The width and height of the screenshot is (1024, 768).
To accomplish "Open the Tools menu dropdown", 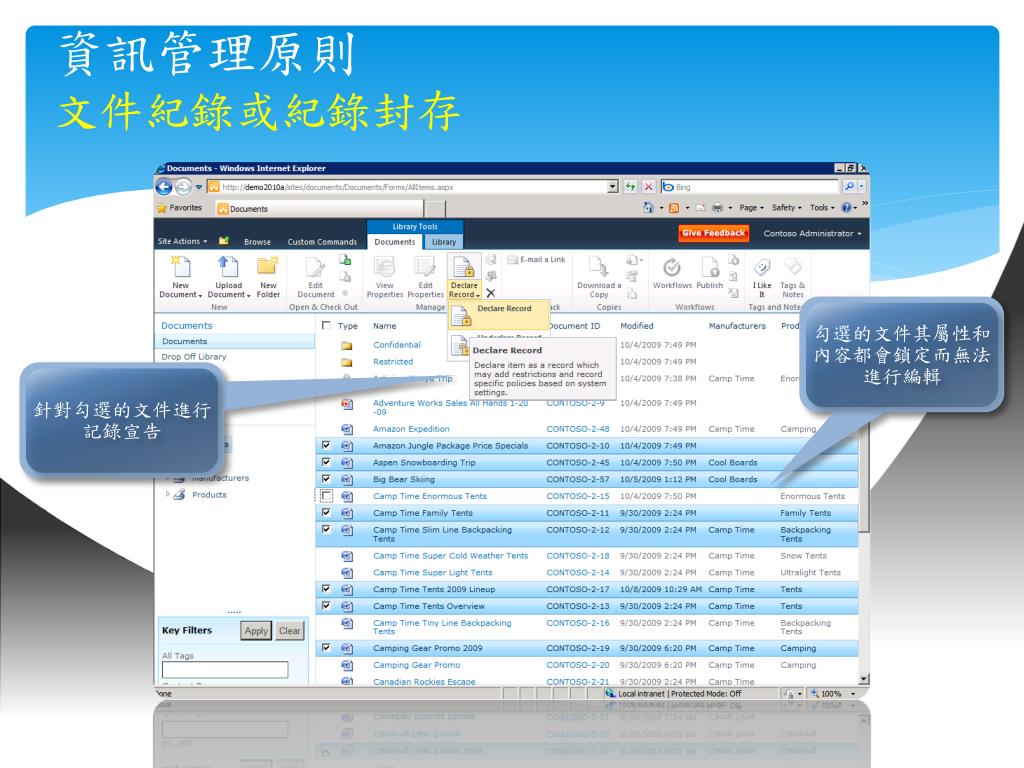I will point(822,208).
